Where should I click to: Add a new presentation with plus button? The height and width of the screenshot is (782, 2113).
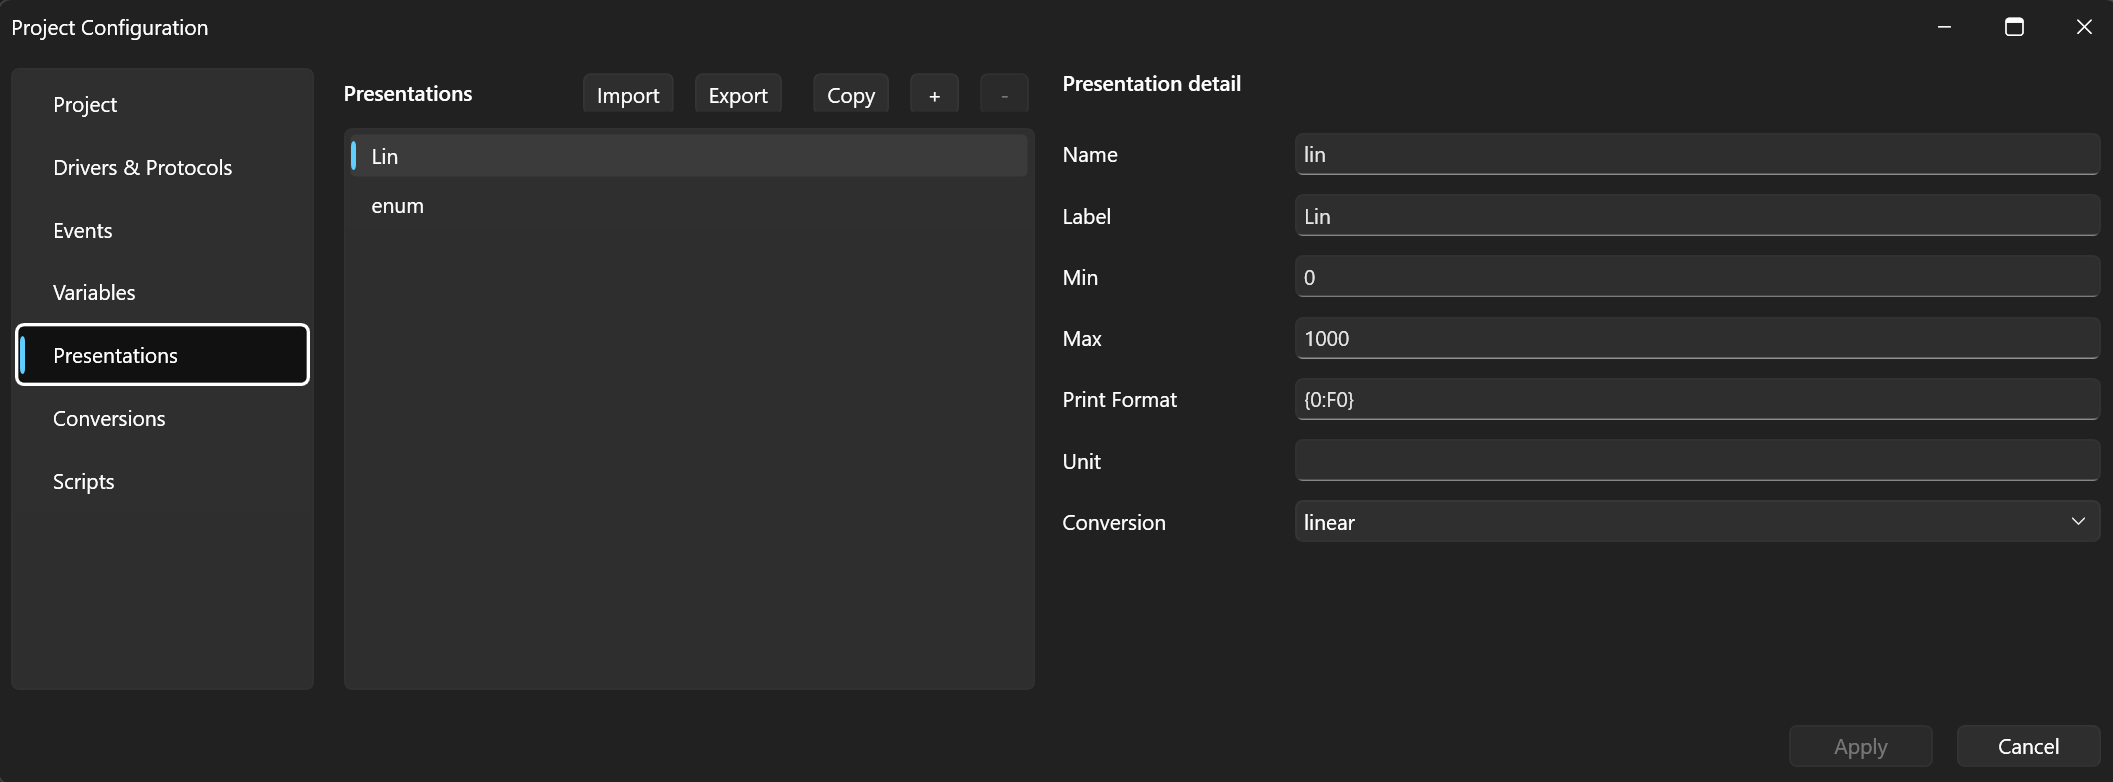[934, 95]
